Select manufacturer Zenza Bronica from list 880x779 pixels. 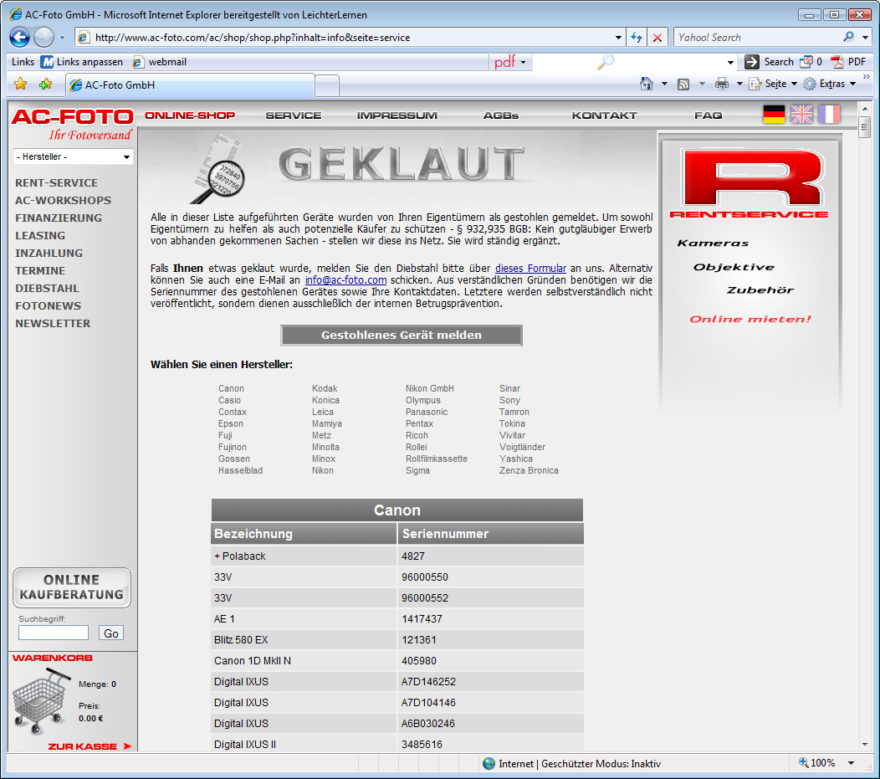pyautogui.click(x=529, y=470)
